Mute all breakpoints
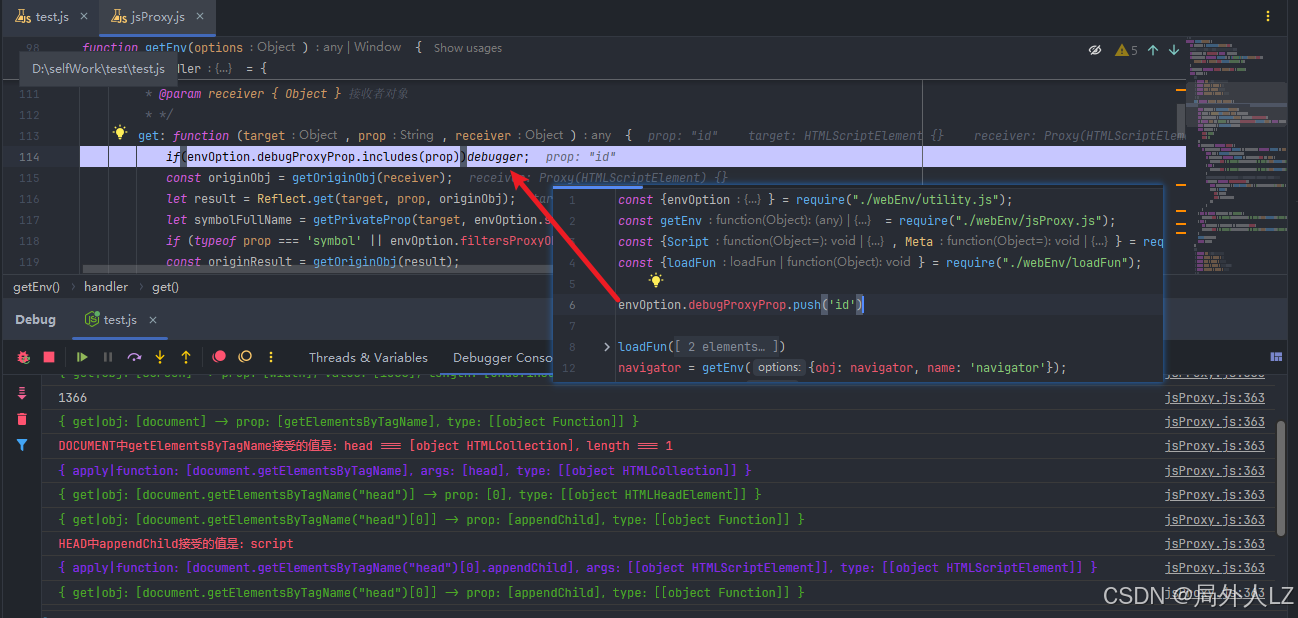The height and width of the screenshot is (618, 1298). click(245, 357)
